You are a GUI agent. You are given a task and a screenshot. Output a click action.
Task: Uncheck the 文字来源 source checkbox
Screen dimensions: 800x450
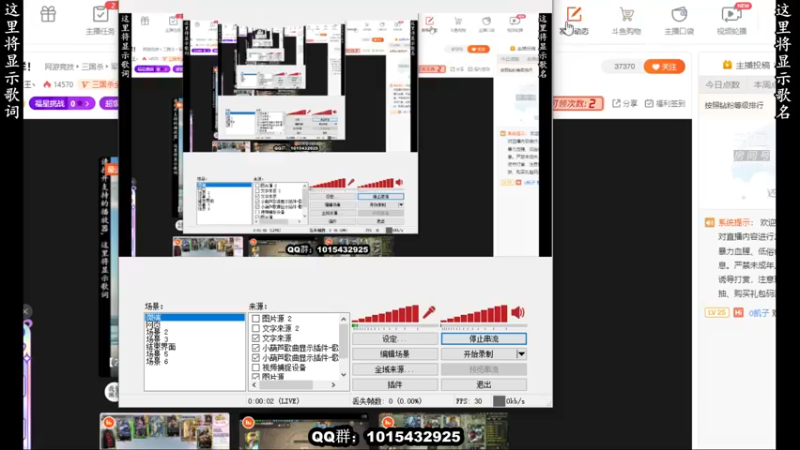256,338
